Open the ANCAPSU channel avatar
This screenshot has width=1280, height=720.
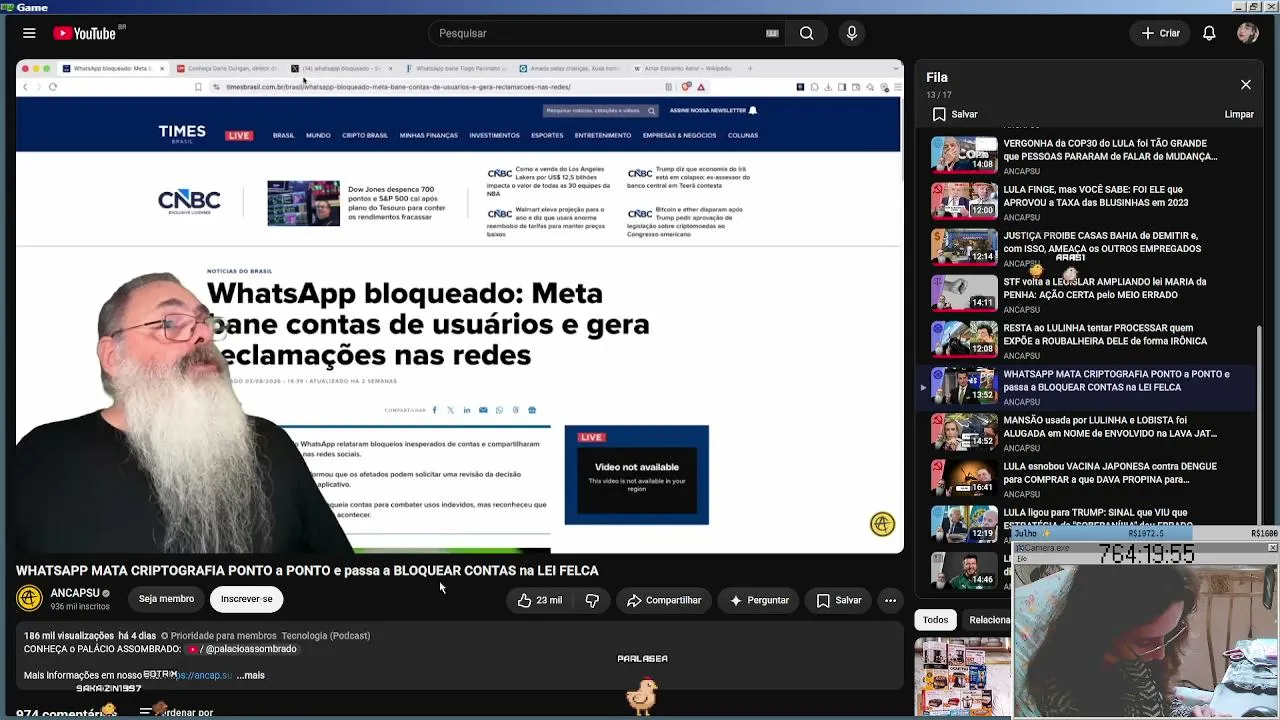[x=30, y=599]
